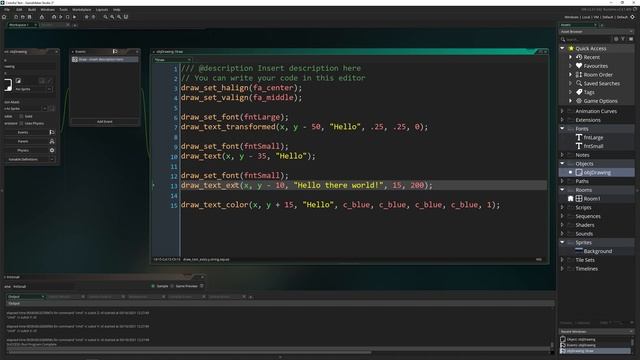The image size is (640, 360).
Task: Collapse the Fonts folder
Action: click(x=562, y=129)
